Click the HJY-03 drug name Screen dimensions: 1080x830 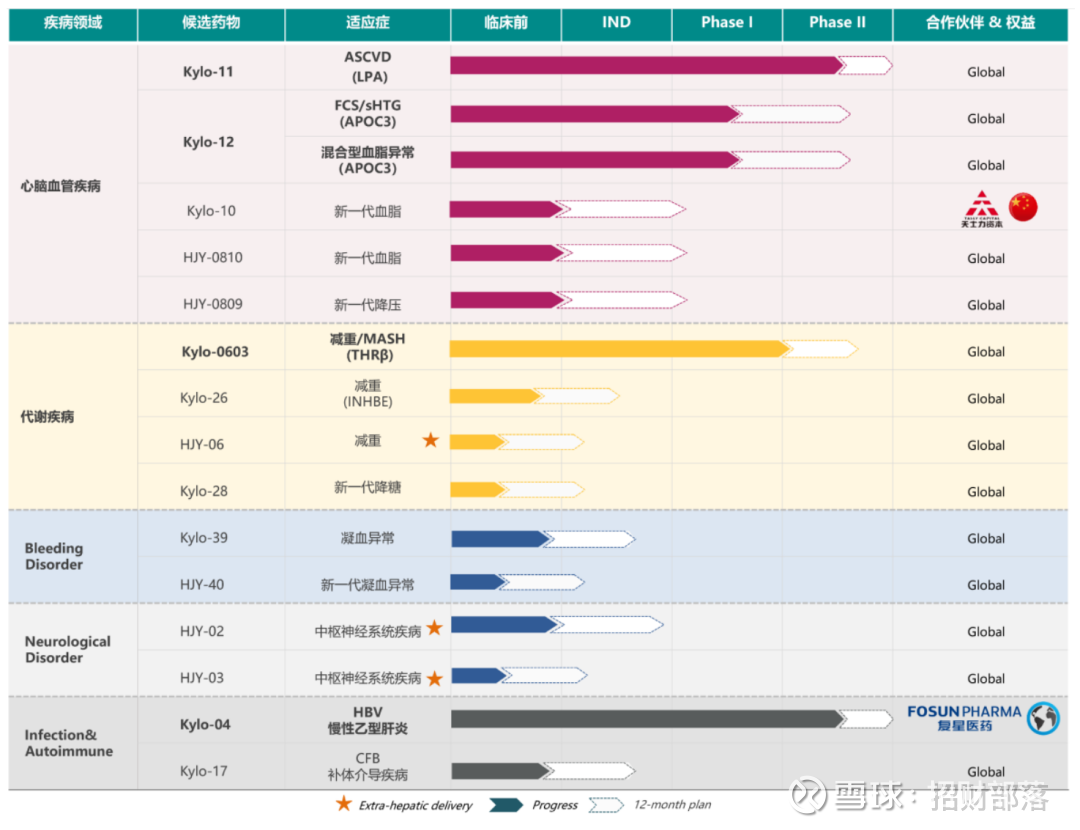202,678
